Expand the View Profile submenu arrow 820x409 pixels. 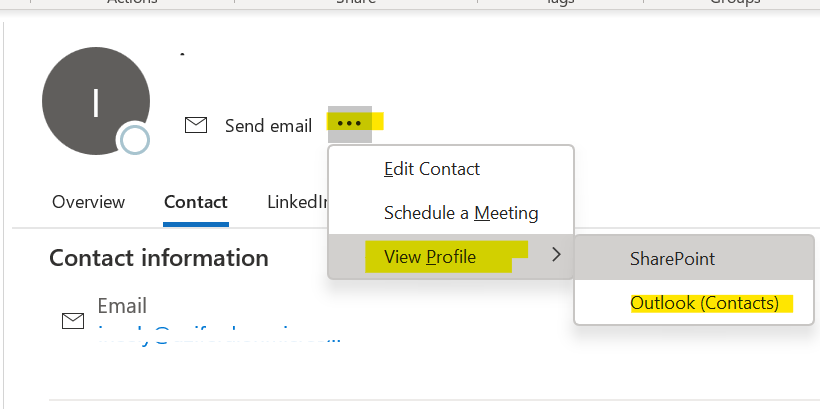pyautogui.click(x=556, y=256)
